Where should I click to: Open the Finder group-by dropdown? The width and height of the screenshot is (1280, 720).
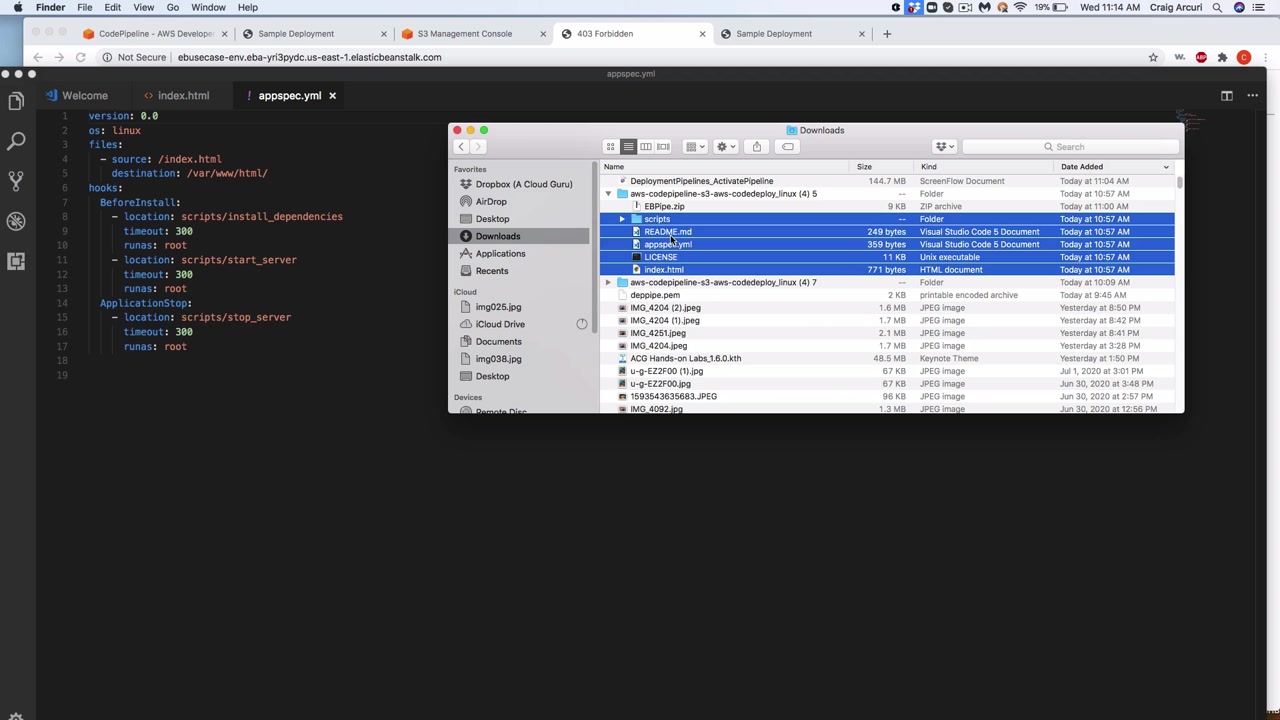click(695, 147)
